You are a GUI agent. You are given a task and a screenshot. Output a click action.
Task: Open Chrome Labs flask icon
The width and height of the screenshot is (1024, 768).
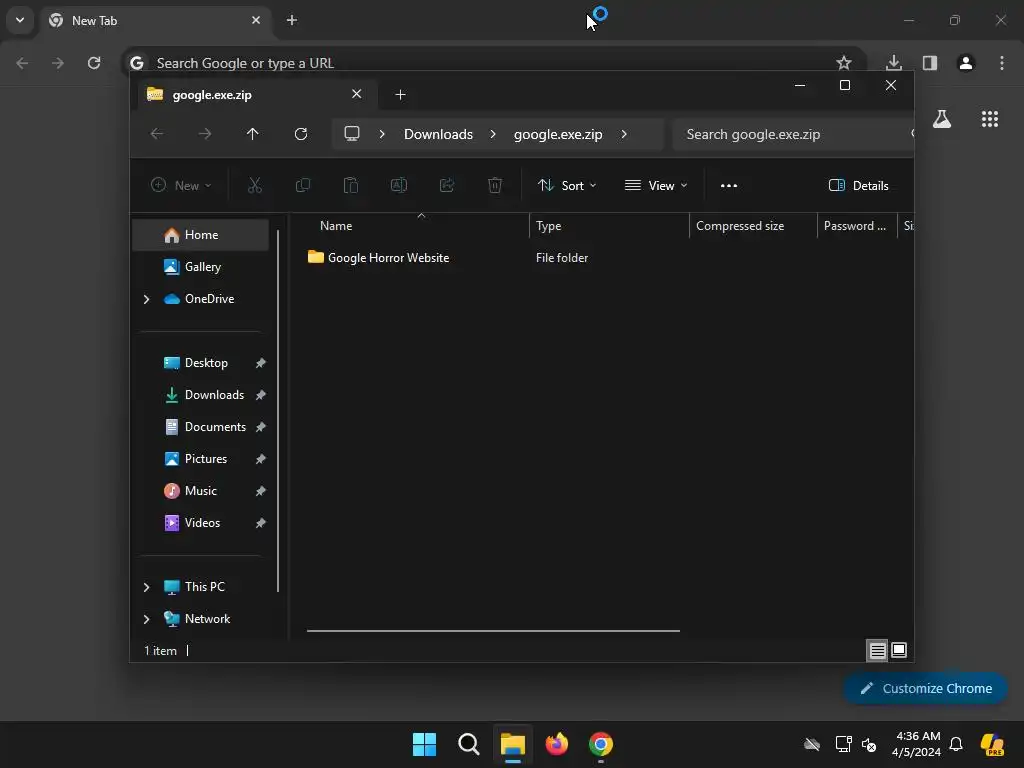(942, 119)
